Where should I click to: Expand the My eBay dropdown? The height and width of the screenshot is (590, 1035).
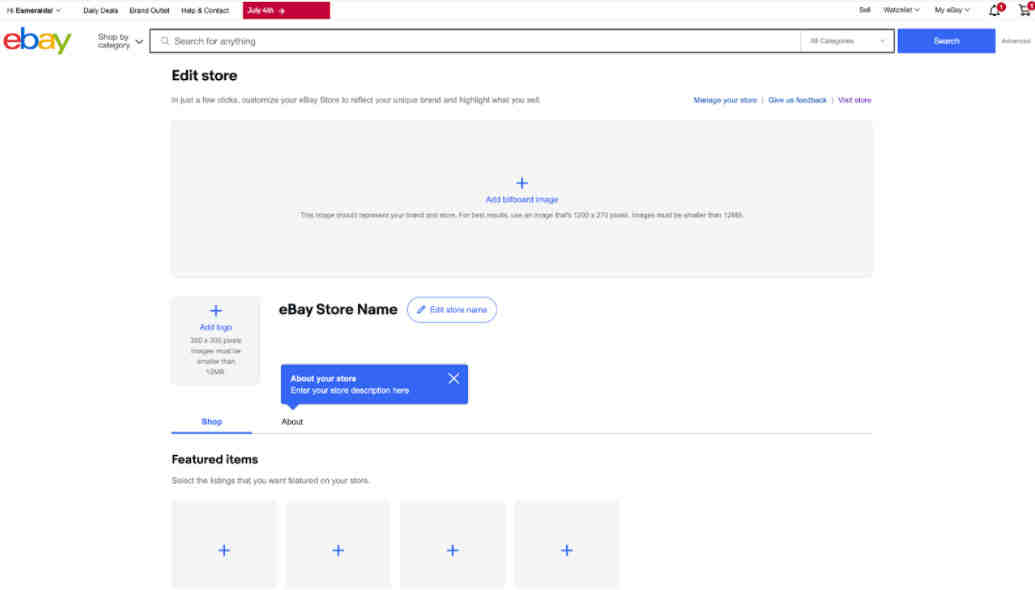point(952,10)
